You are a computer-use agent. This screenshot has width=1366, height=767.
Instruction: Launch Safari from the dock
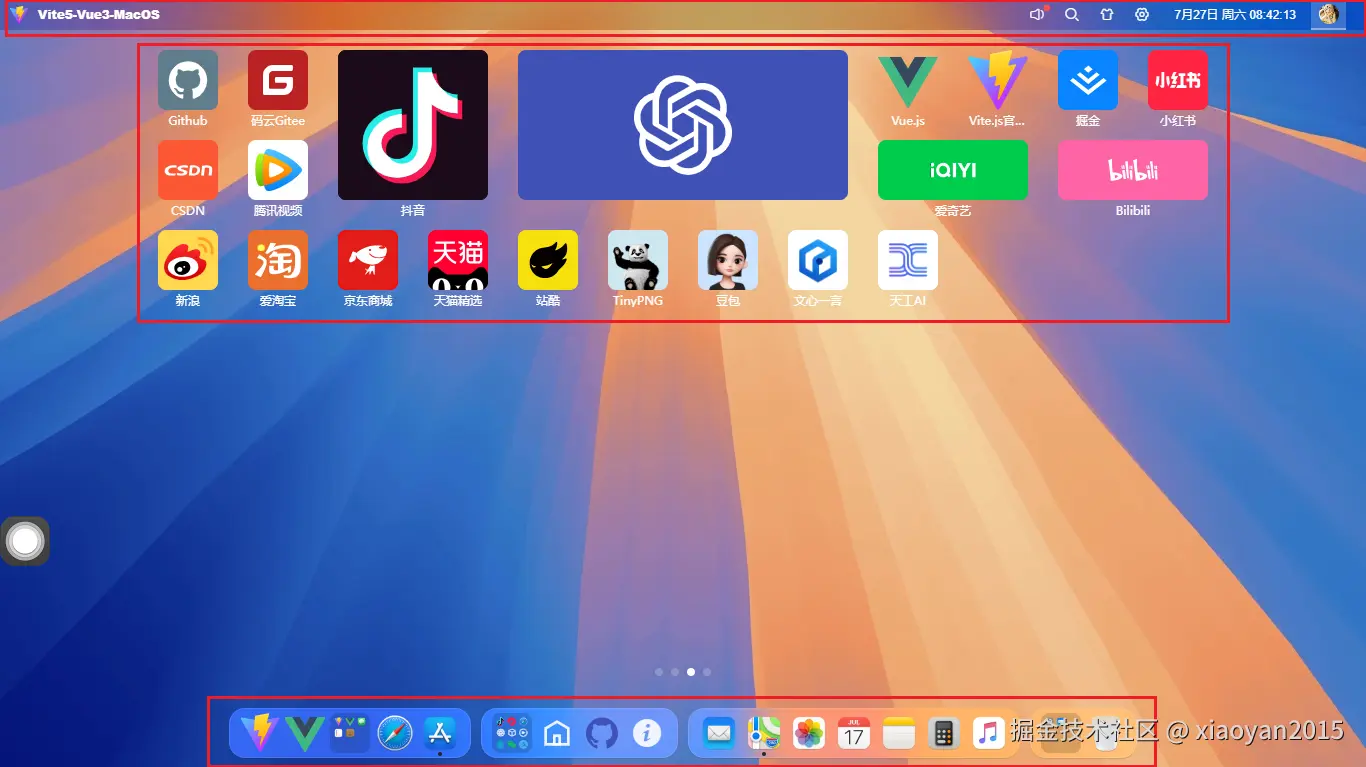tap(395, 733)
